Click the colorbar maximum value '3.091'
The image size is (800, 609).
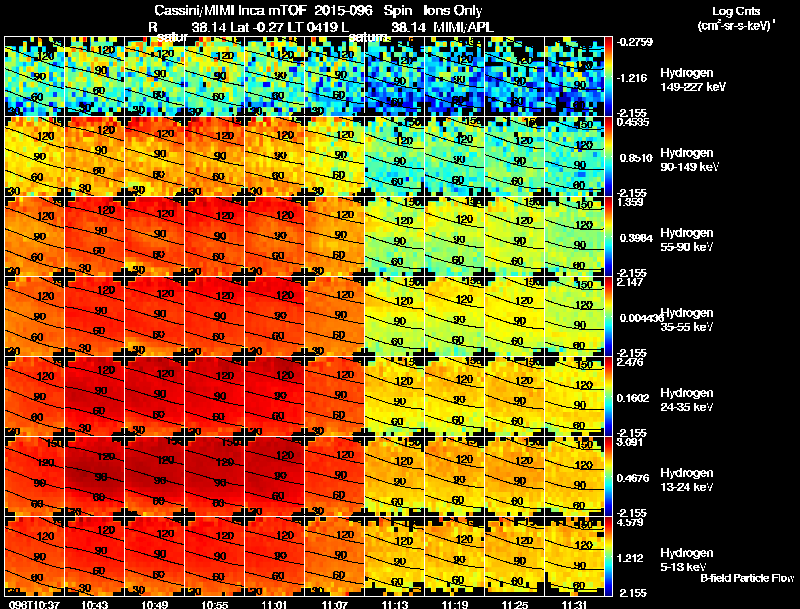[630, 442]
